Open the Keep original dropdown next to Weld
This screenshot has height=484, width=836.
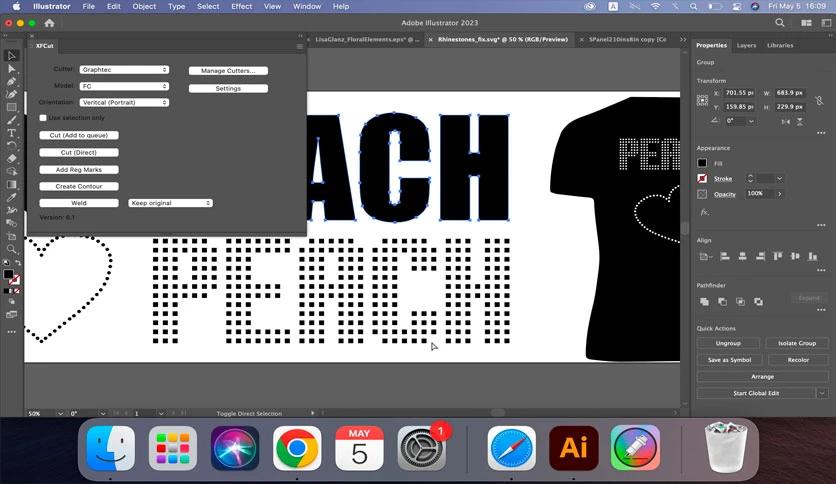pos(171,203)
